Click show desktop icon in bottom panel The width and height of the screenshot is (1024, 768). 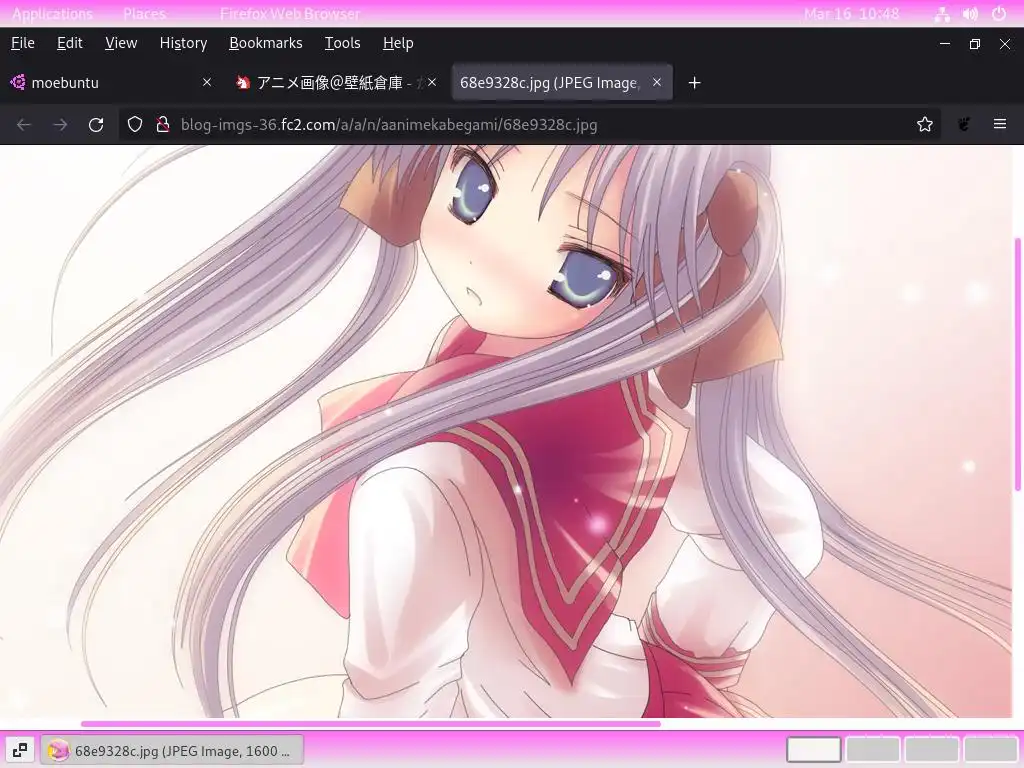pyautogui.click(x=20, y=750)
